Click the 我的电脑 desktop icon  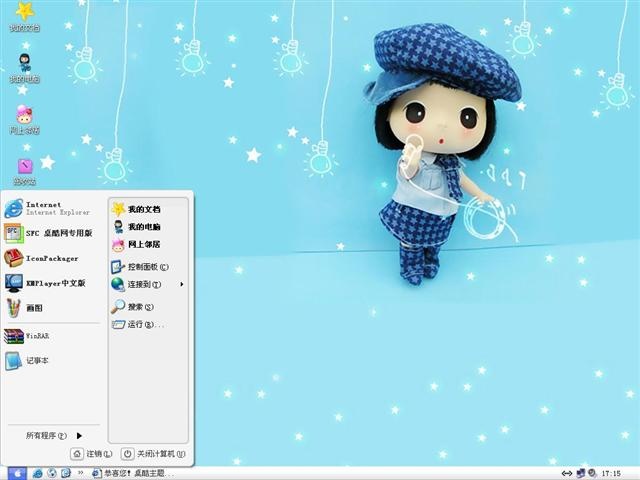click(24, 68)
